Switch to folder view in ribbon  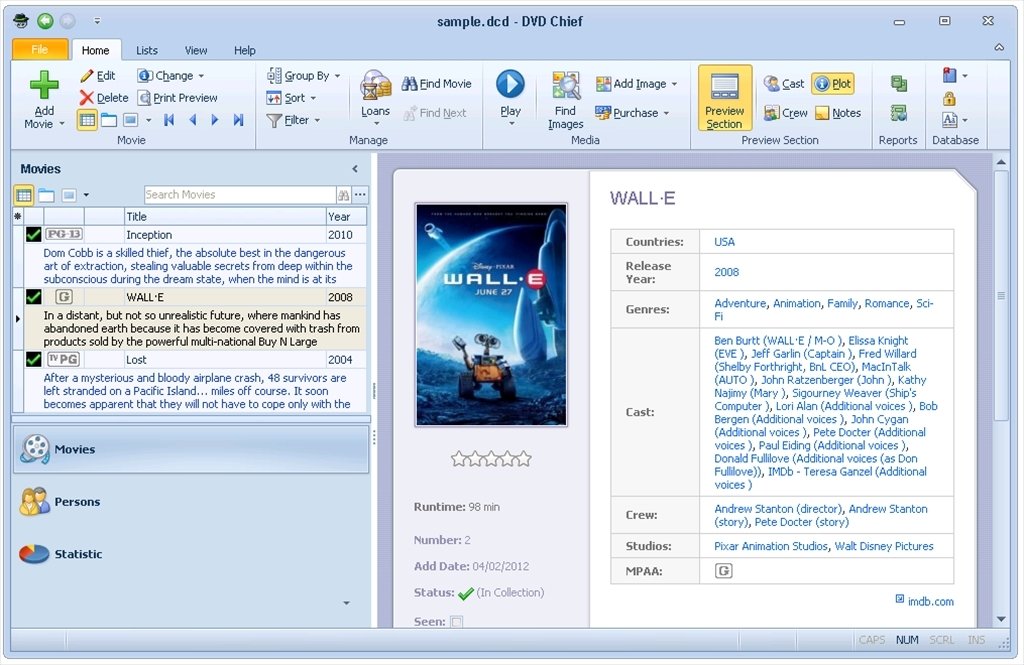[109, 120]
